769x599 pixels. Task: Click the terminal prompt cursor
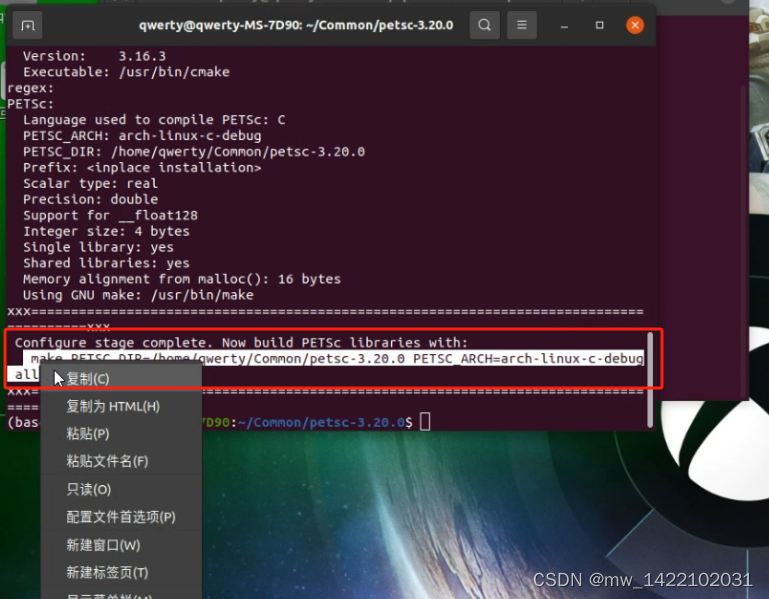[x=425, y=422]
